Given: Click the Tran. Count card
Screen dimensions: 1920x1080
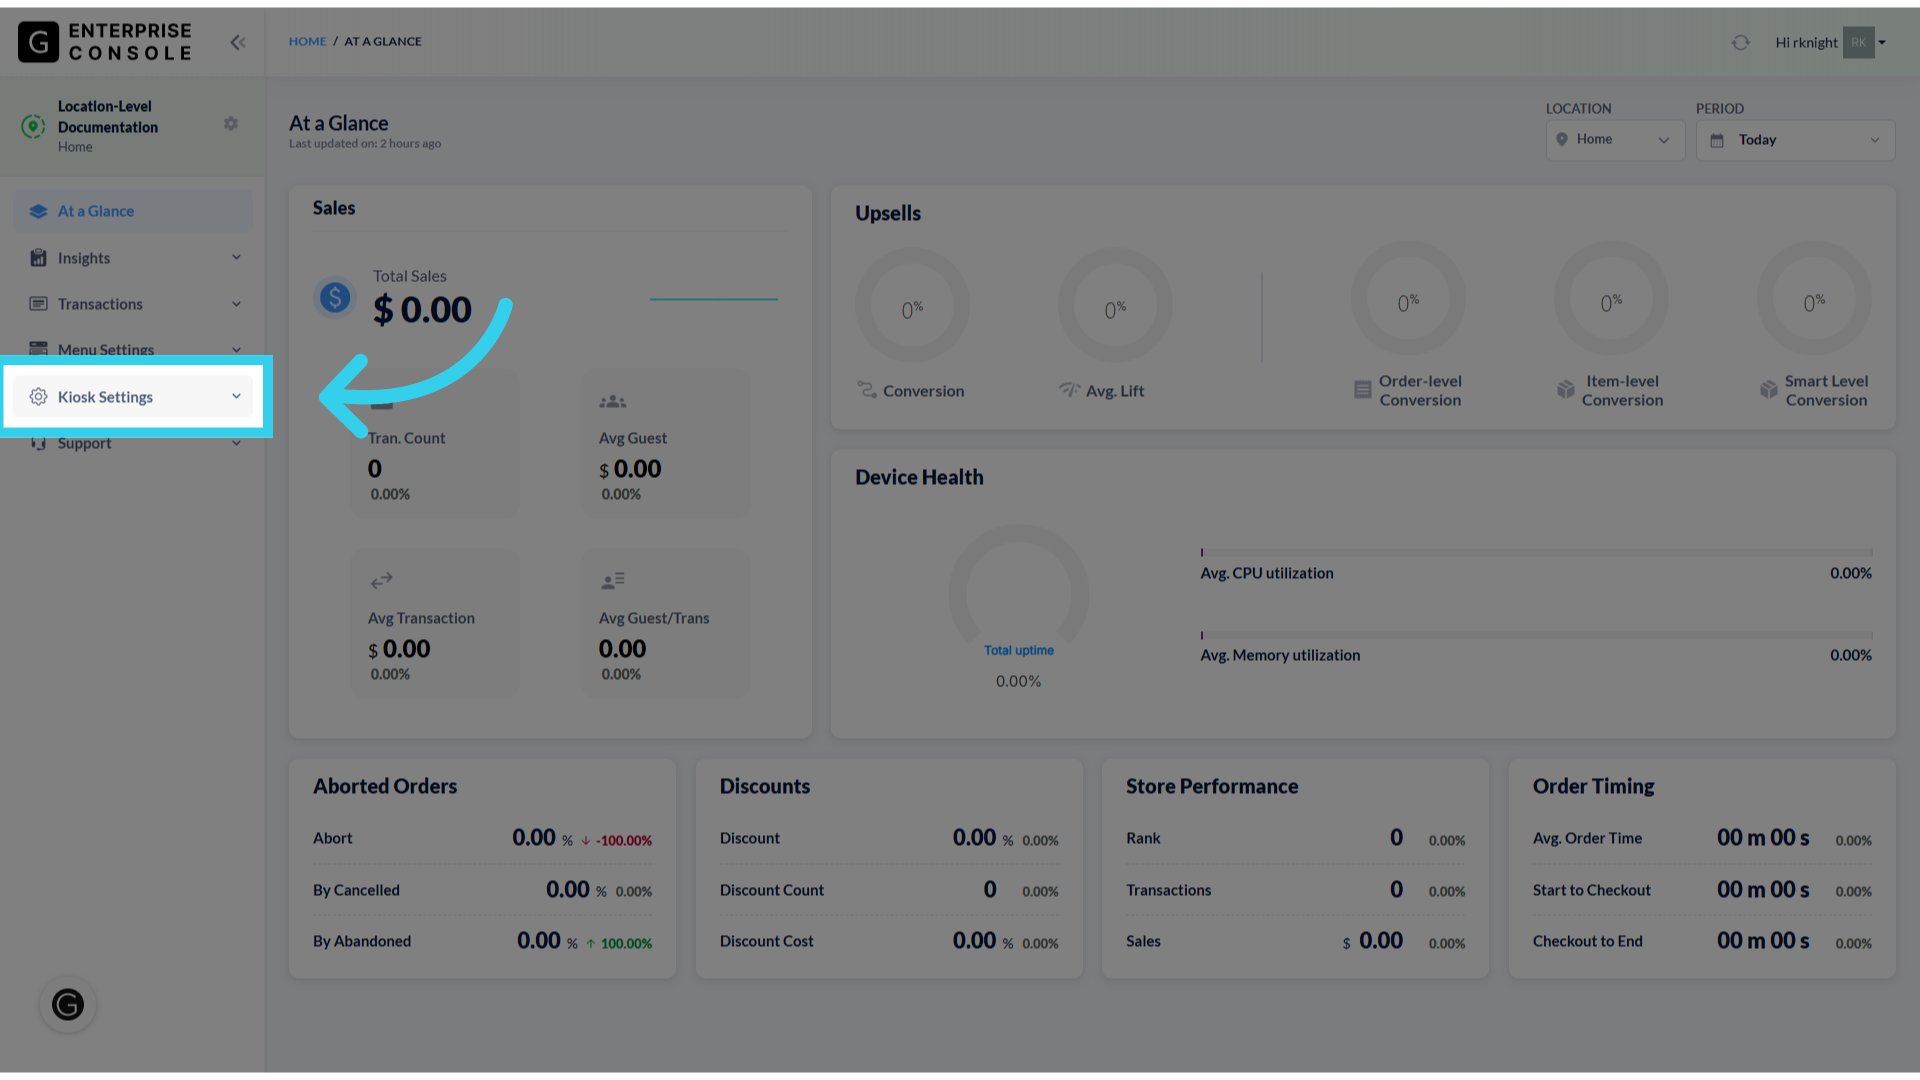Looking at the screenshot, I should pyautogui.click(x=435, y=444).
